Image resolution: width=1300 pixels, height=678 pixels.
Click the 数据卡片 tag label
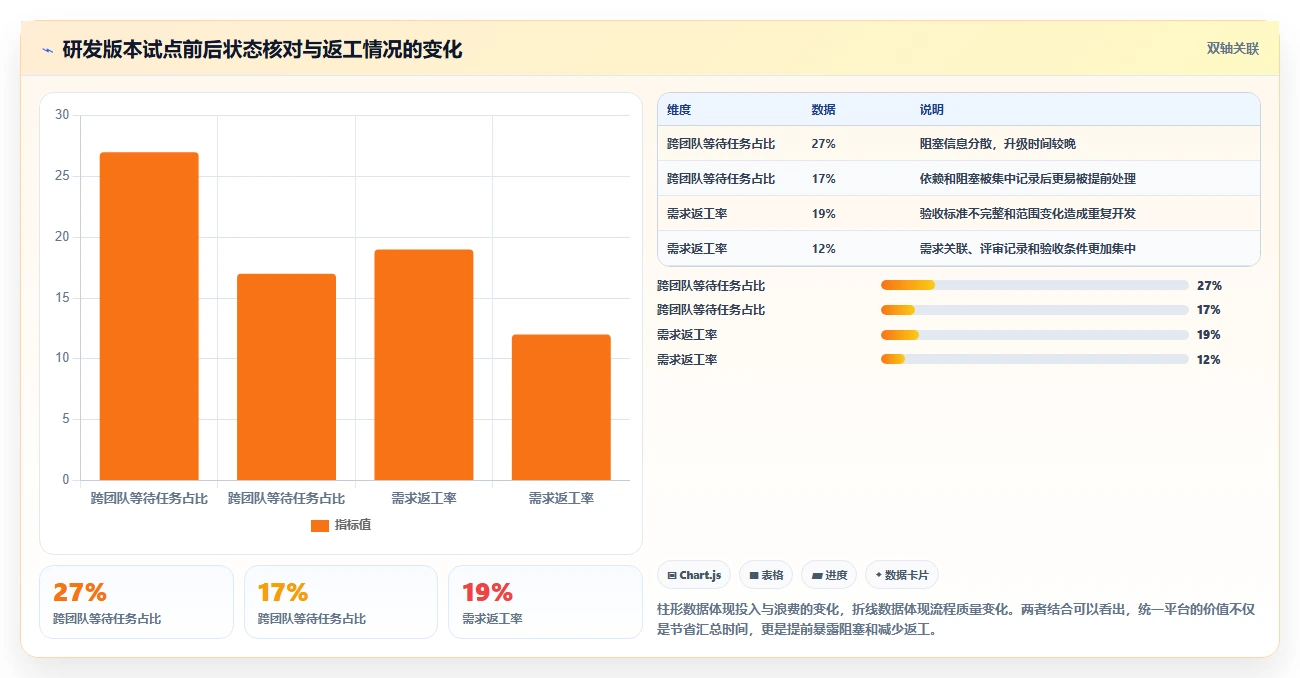point(907,576)
